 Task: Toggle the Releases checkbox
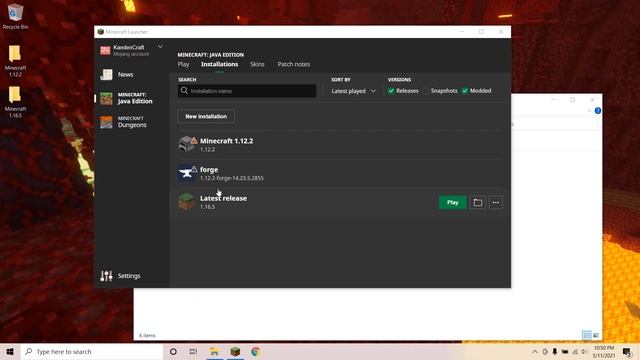(x=391, y=91)
